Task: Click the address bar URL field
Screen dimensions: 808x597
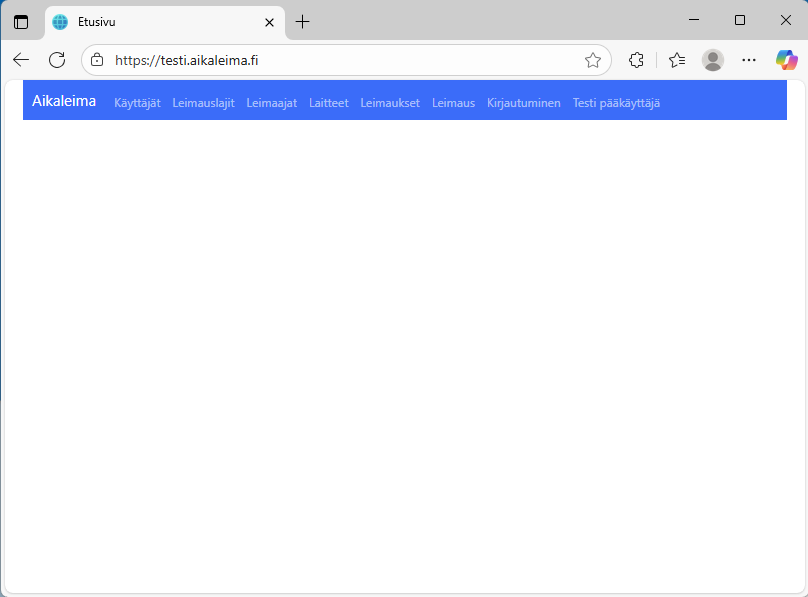Action: [x=340, y=60]
